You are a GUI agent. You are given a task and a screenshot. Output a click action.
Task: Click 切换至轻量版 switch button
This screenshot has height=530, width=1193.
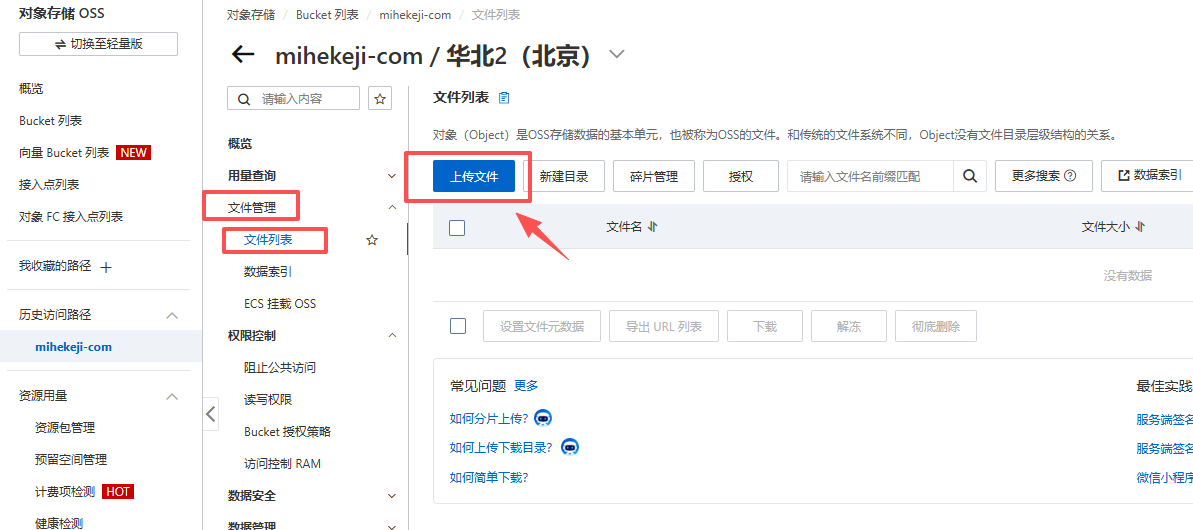coord(98,44)
